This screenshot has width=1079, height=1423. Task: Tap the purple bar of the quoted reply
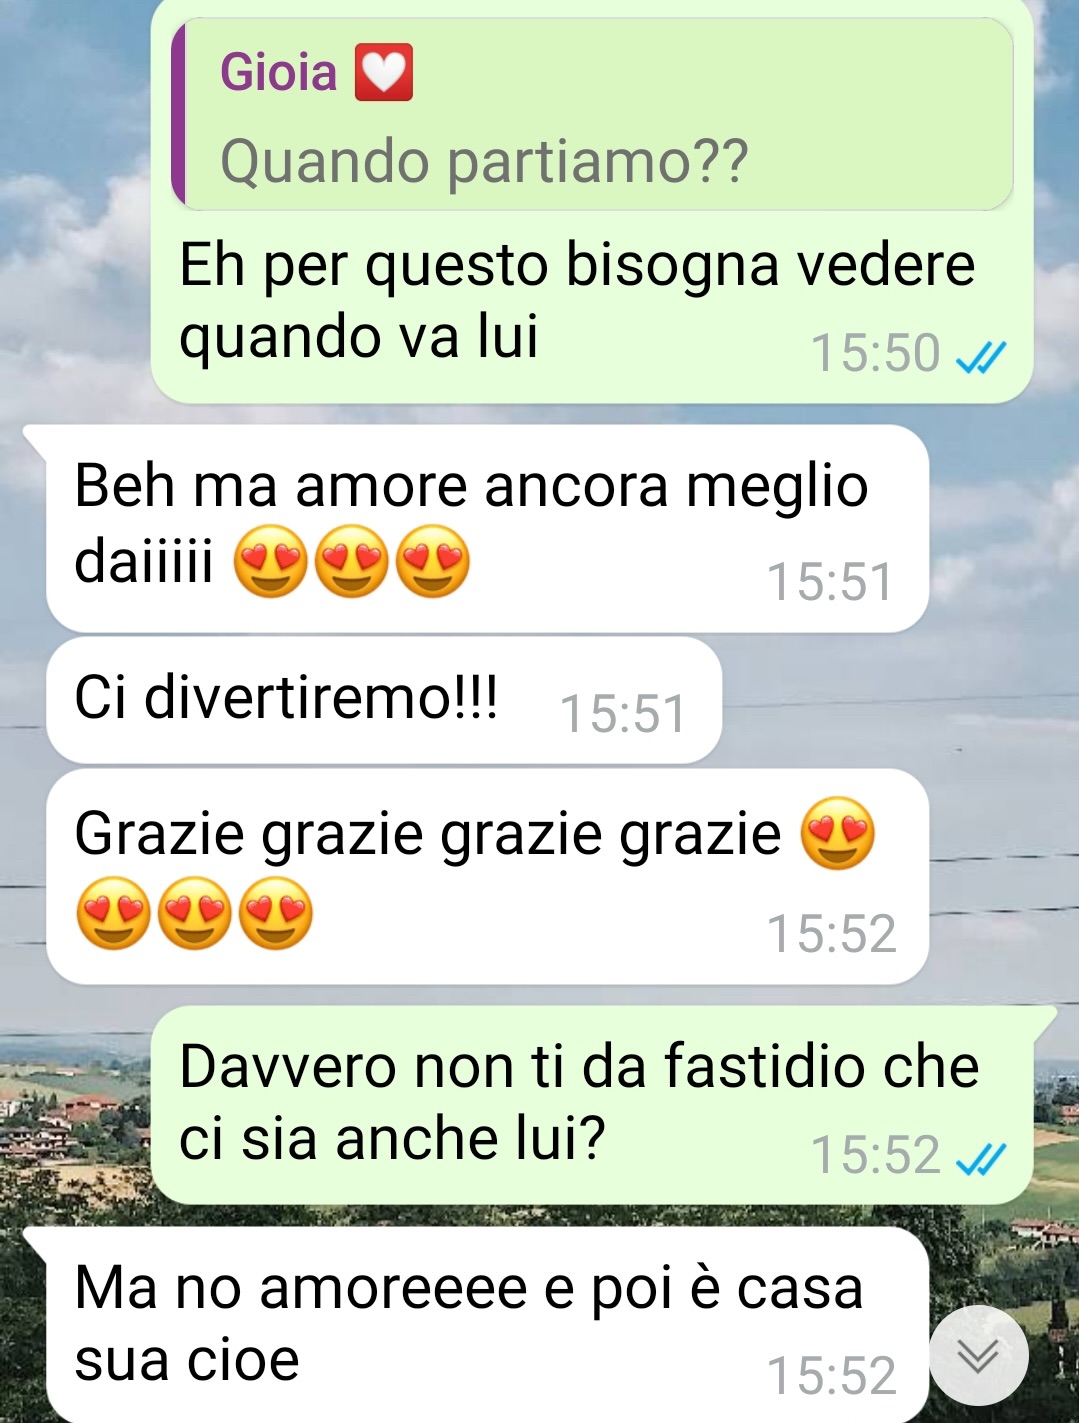pyautogui.click(x=178, y=114)
